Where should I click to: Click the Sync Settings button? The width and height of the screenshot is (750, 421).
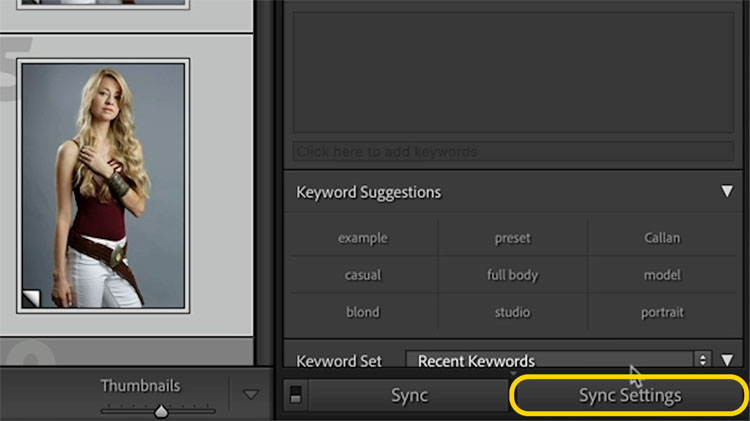(629, 396)
